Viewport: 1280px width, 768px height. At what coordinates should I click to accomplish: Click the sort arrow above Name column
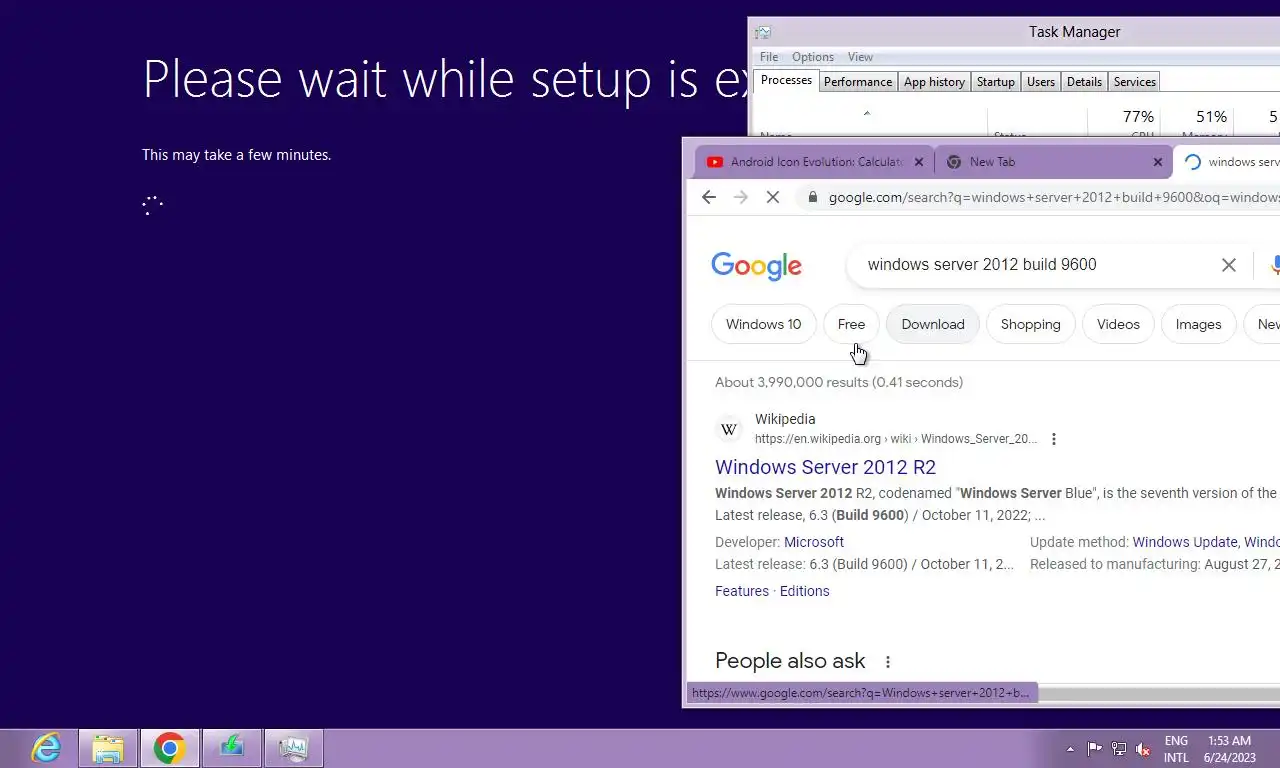pyautogui.click(x=867, y=114)
